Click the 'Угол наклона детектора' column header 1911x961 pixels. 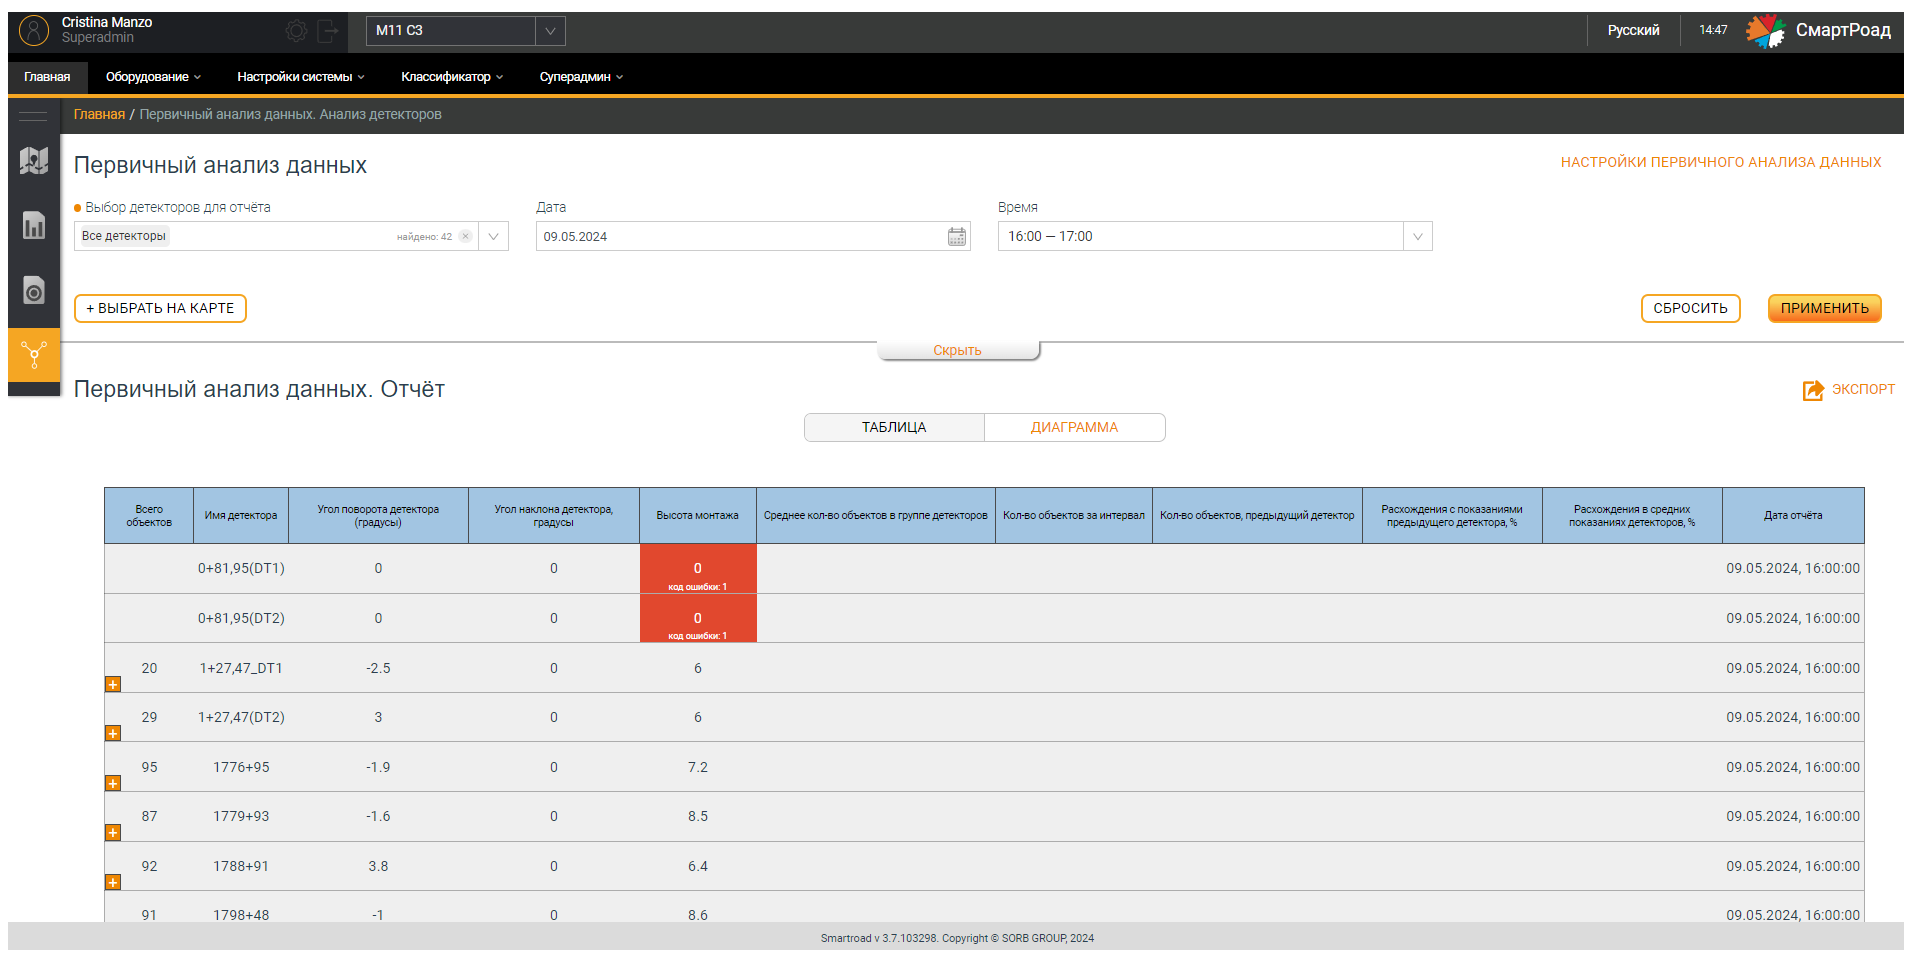(x=553, y=516)
